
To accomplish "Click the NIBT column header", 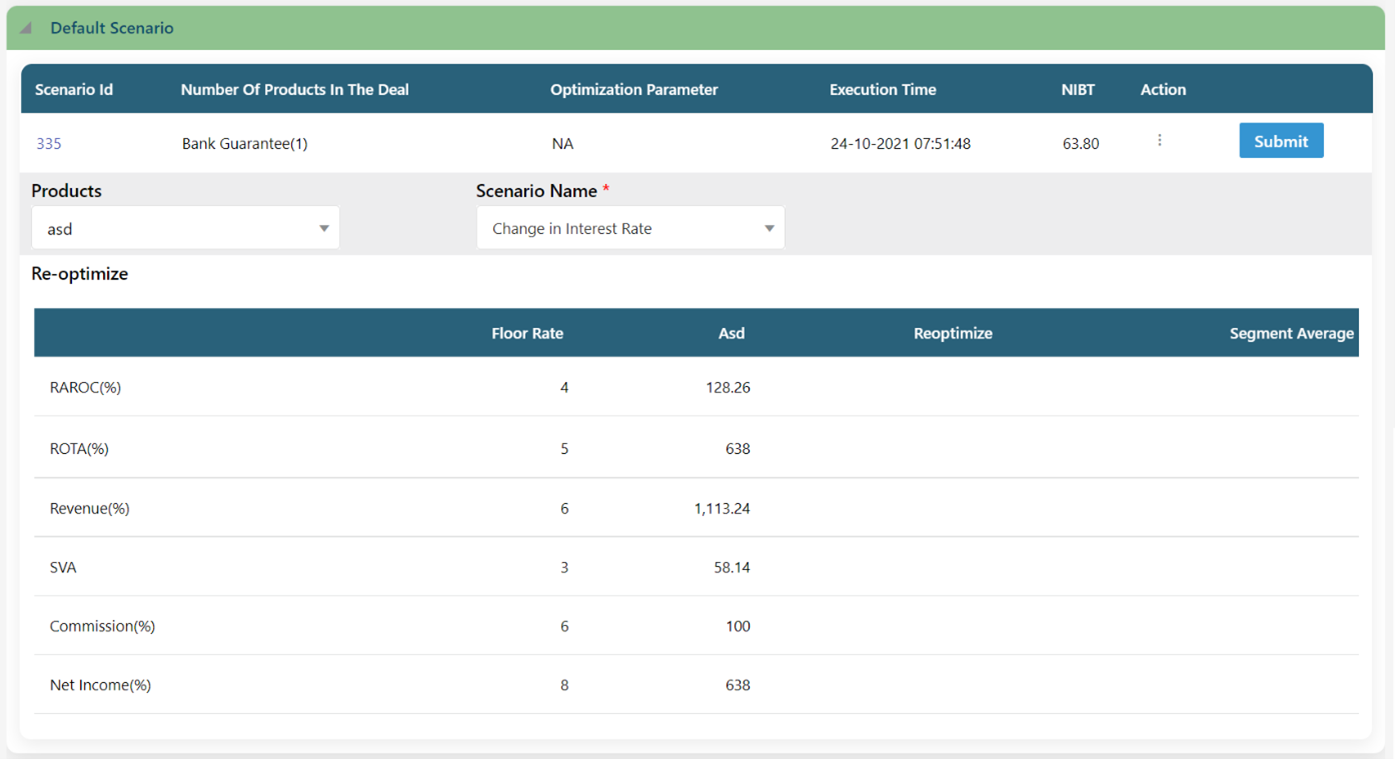I will [x=1078, y=89].
